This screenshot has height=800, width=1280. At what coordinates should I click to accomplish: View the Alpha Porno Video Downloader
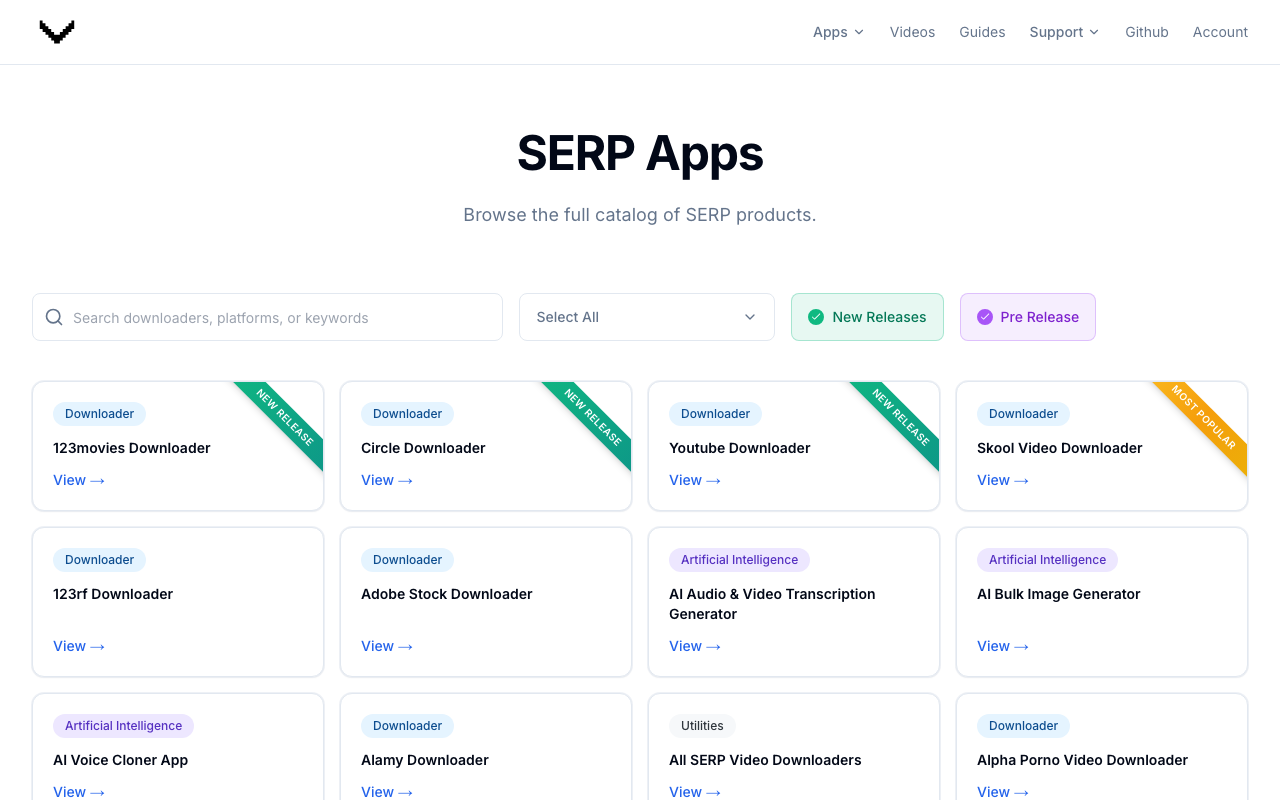tap(1003, 791)
